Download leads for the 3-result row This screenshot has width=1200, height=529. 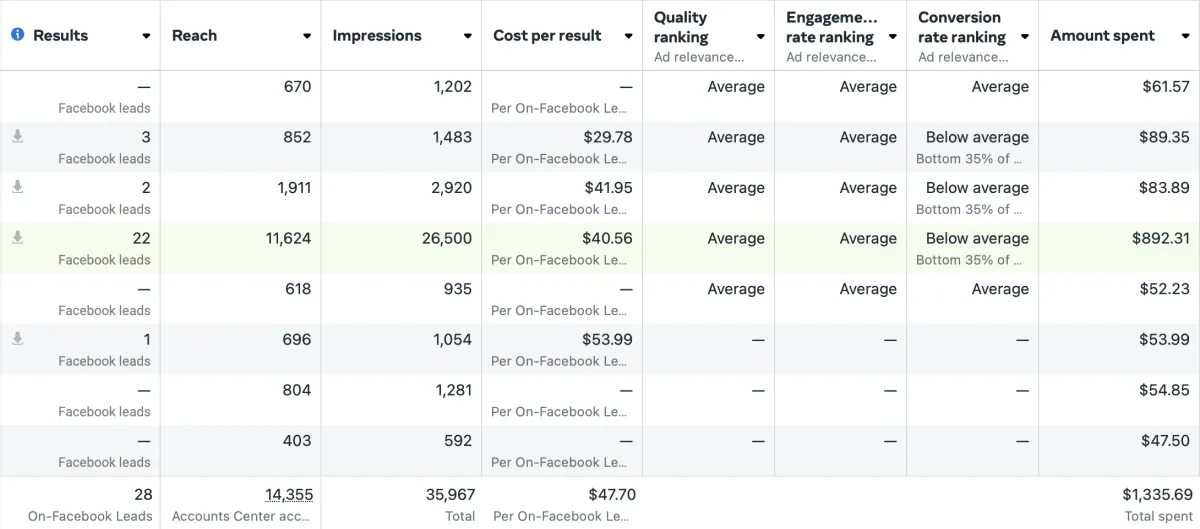[x=17, y=136]
